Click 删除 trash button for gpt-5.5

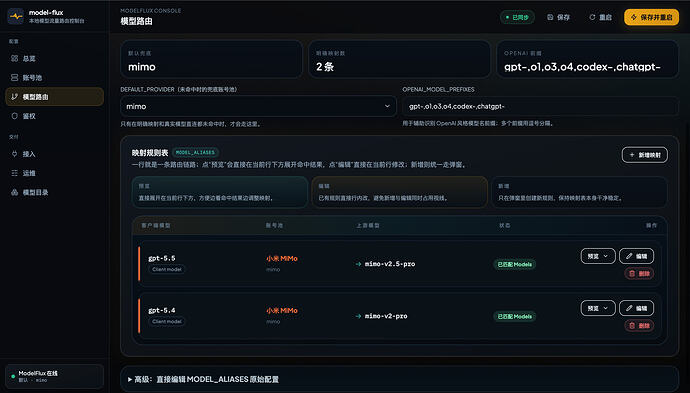(x=639, y=273)
